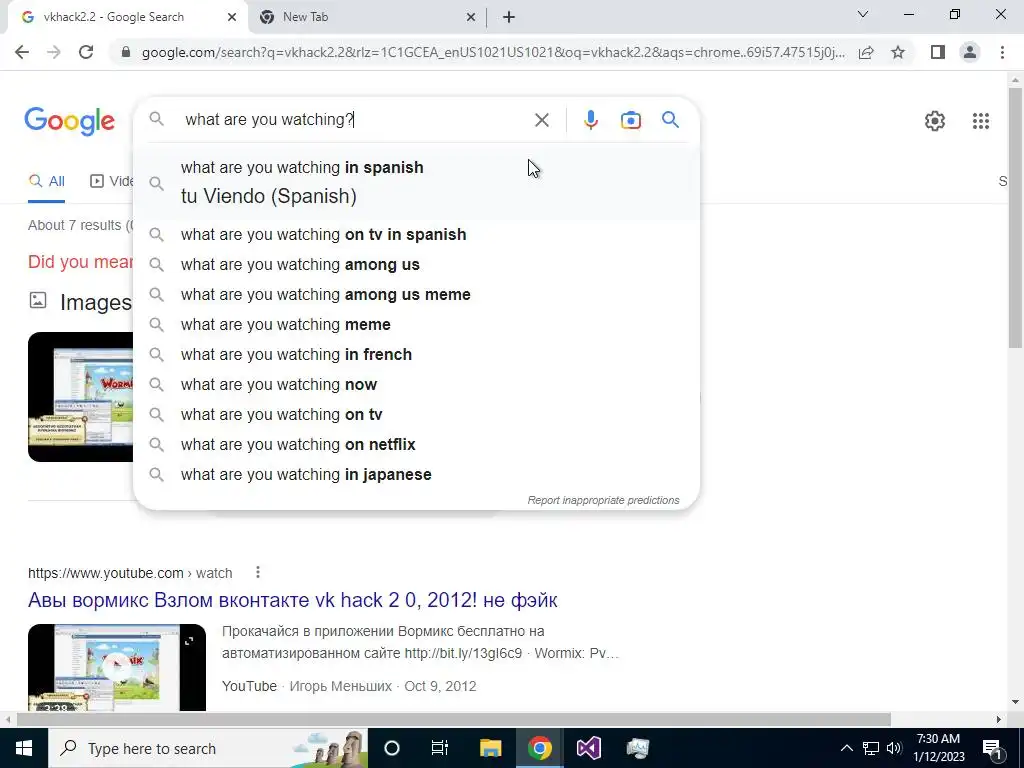Open the Russian-titled vk hack YouTube result
The image size is (1024, 768).
pyautogui.click(x=293, y=600)
